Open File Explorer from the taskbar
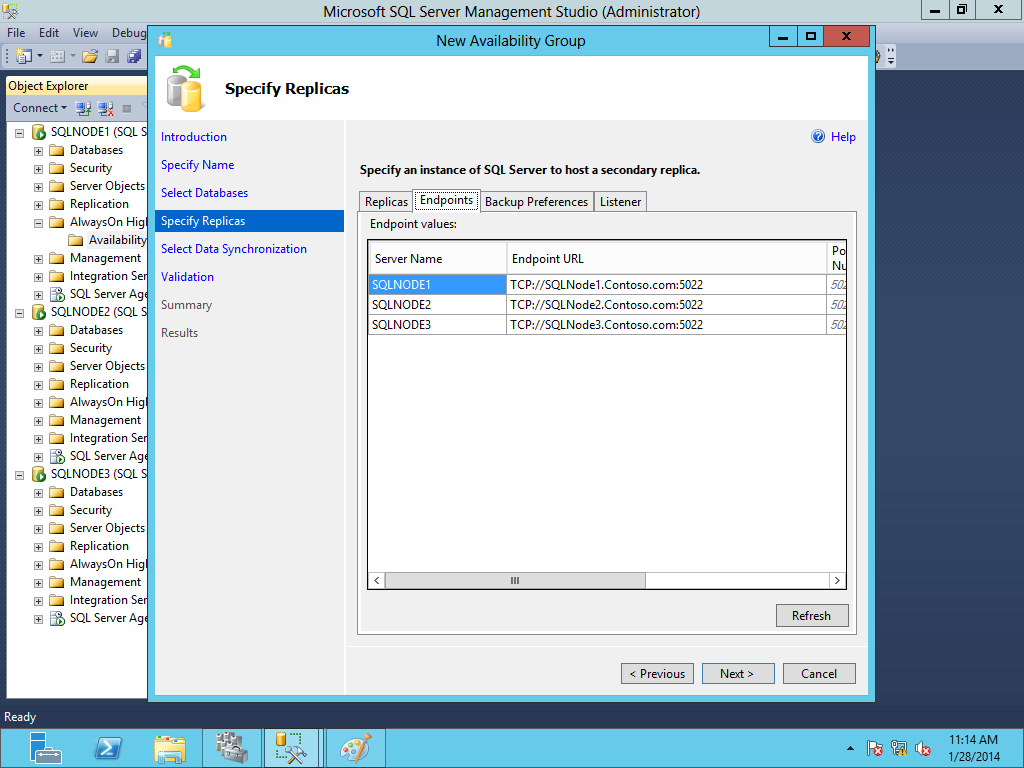 point(170,748)
